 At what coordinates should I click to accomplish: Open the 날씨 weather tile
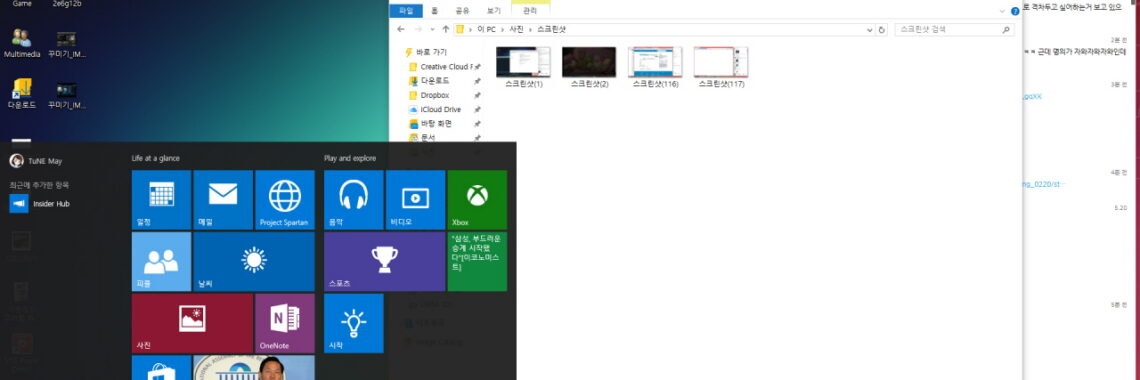tap(254, 262)
